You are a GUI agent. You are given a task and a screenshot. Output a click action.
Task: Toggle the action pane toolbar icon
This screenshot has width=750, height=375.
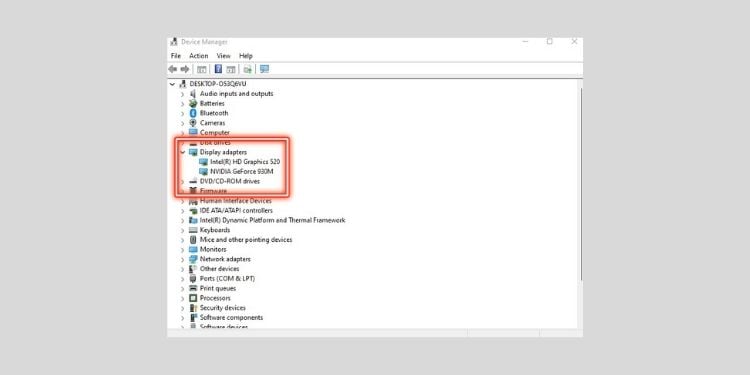coord(231,69)
